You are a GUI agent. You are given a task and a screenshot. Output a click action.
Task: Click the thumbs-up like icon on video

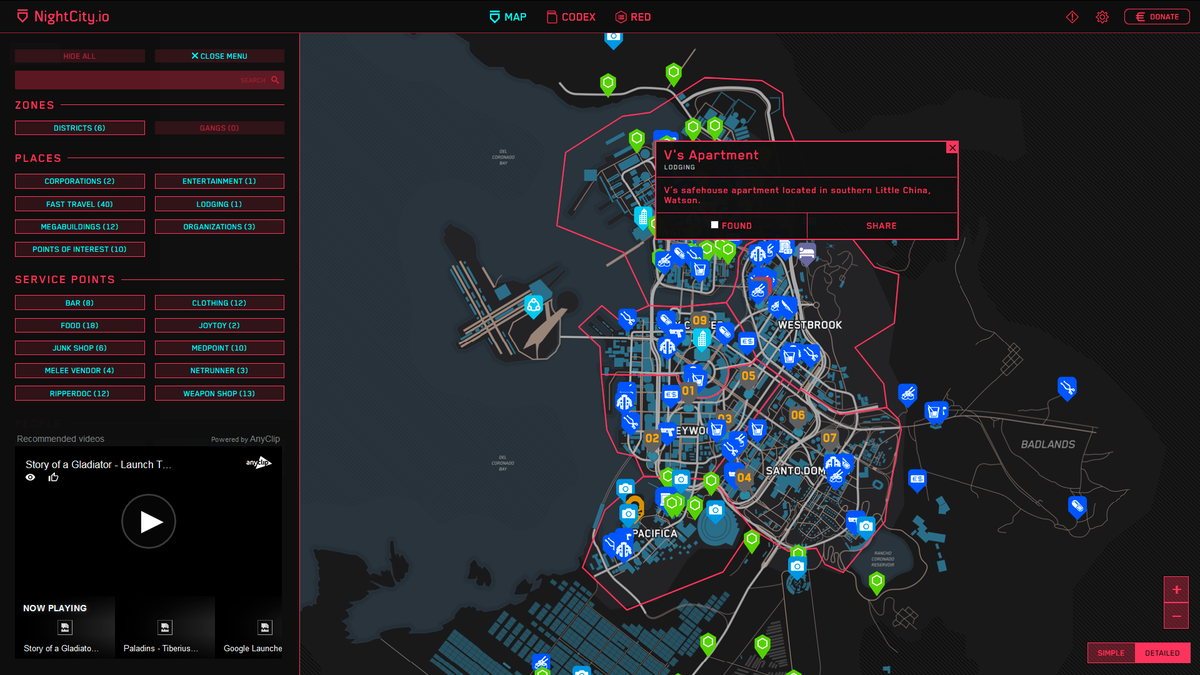[53, 477]
